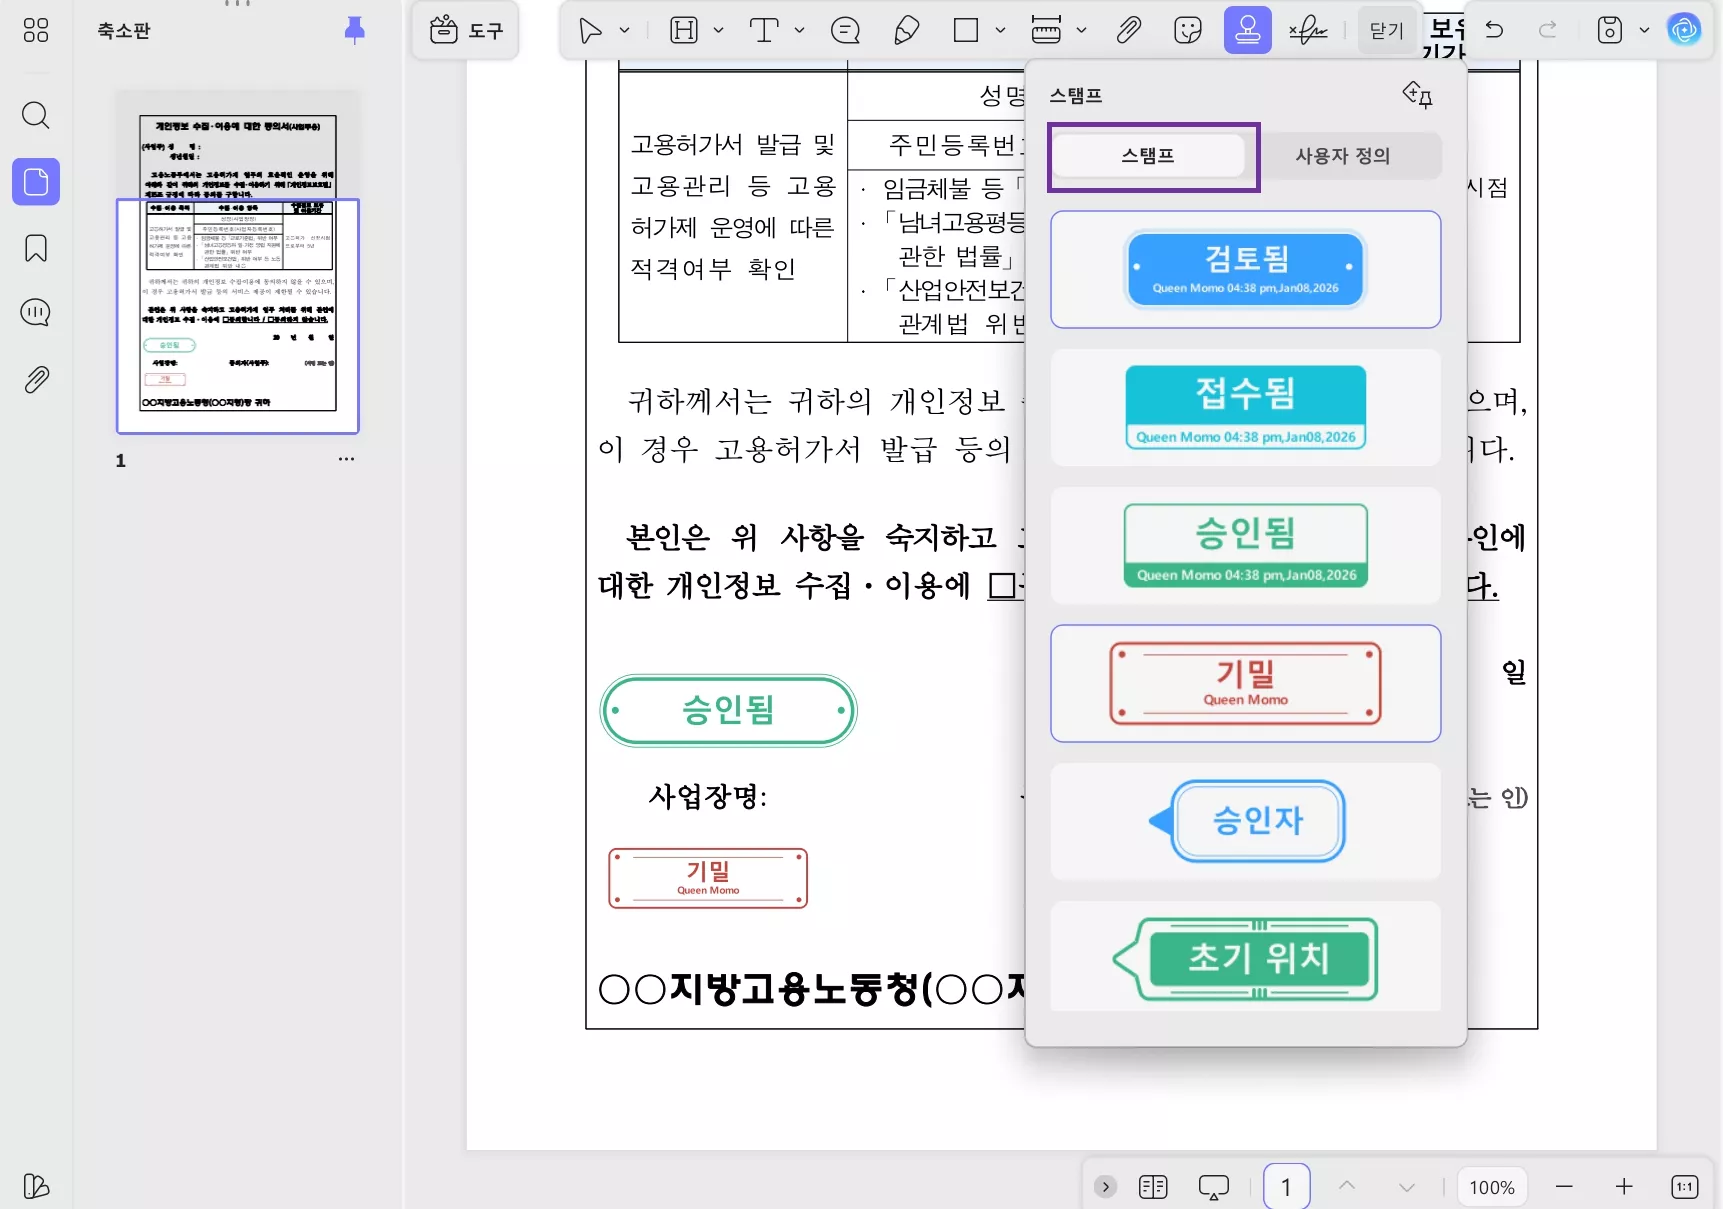Screen dimensions: 1723x1209
Task: Switch to the 스탬프 tab
Action: click(1152, 156)
